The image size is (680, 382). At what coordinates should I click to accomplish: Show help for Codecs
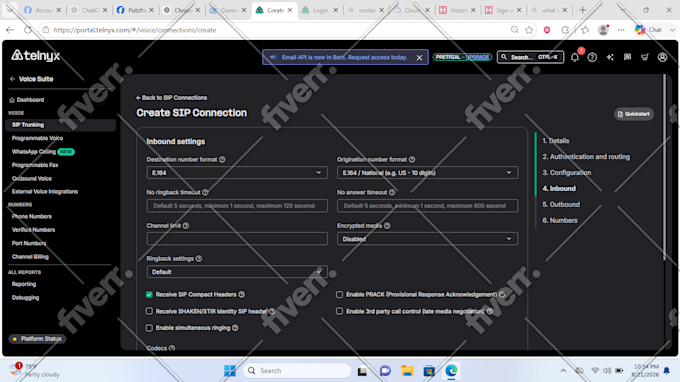[x=172, y=348]
